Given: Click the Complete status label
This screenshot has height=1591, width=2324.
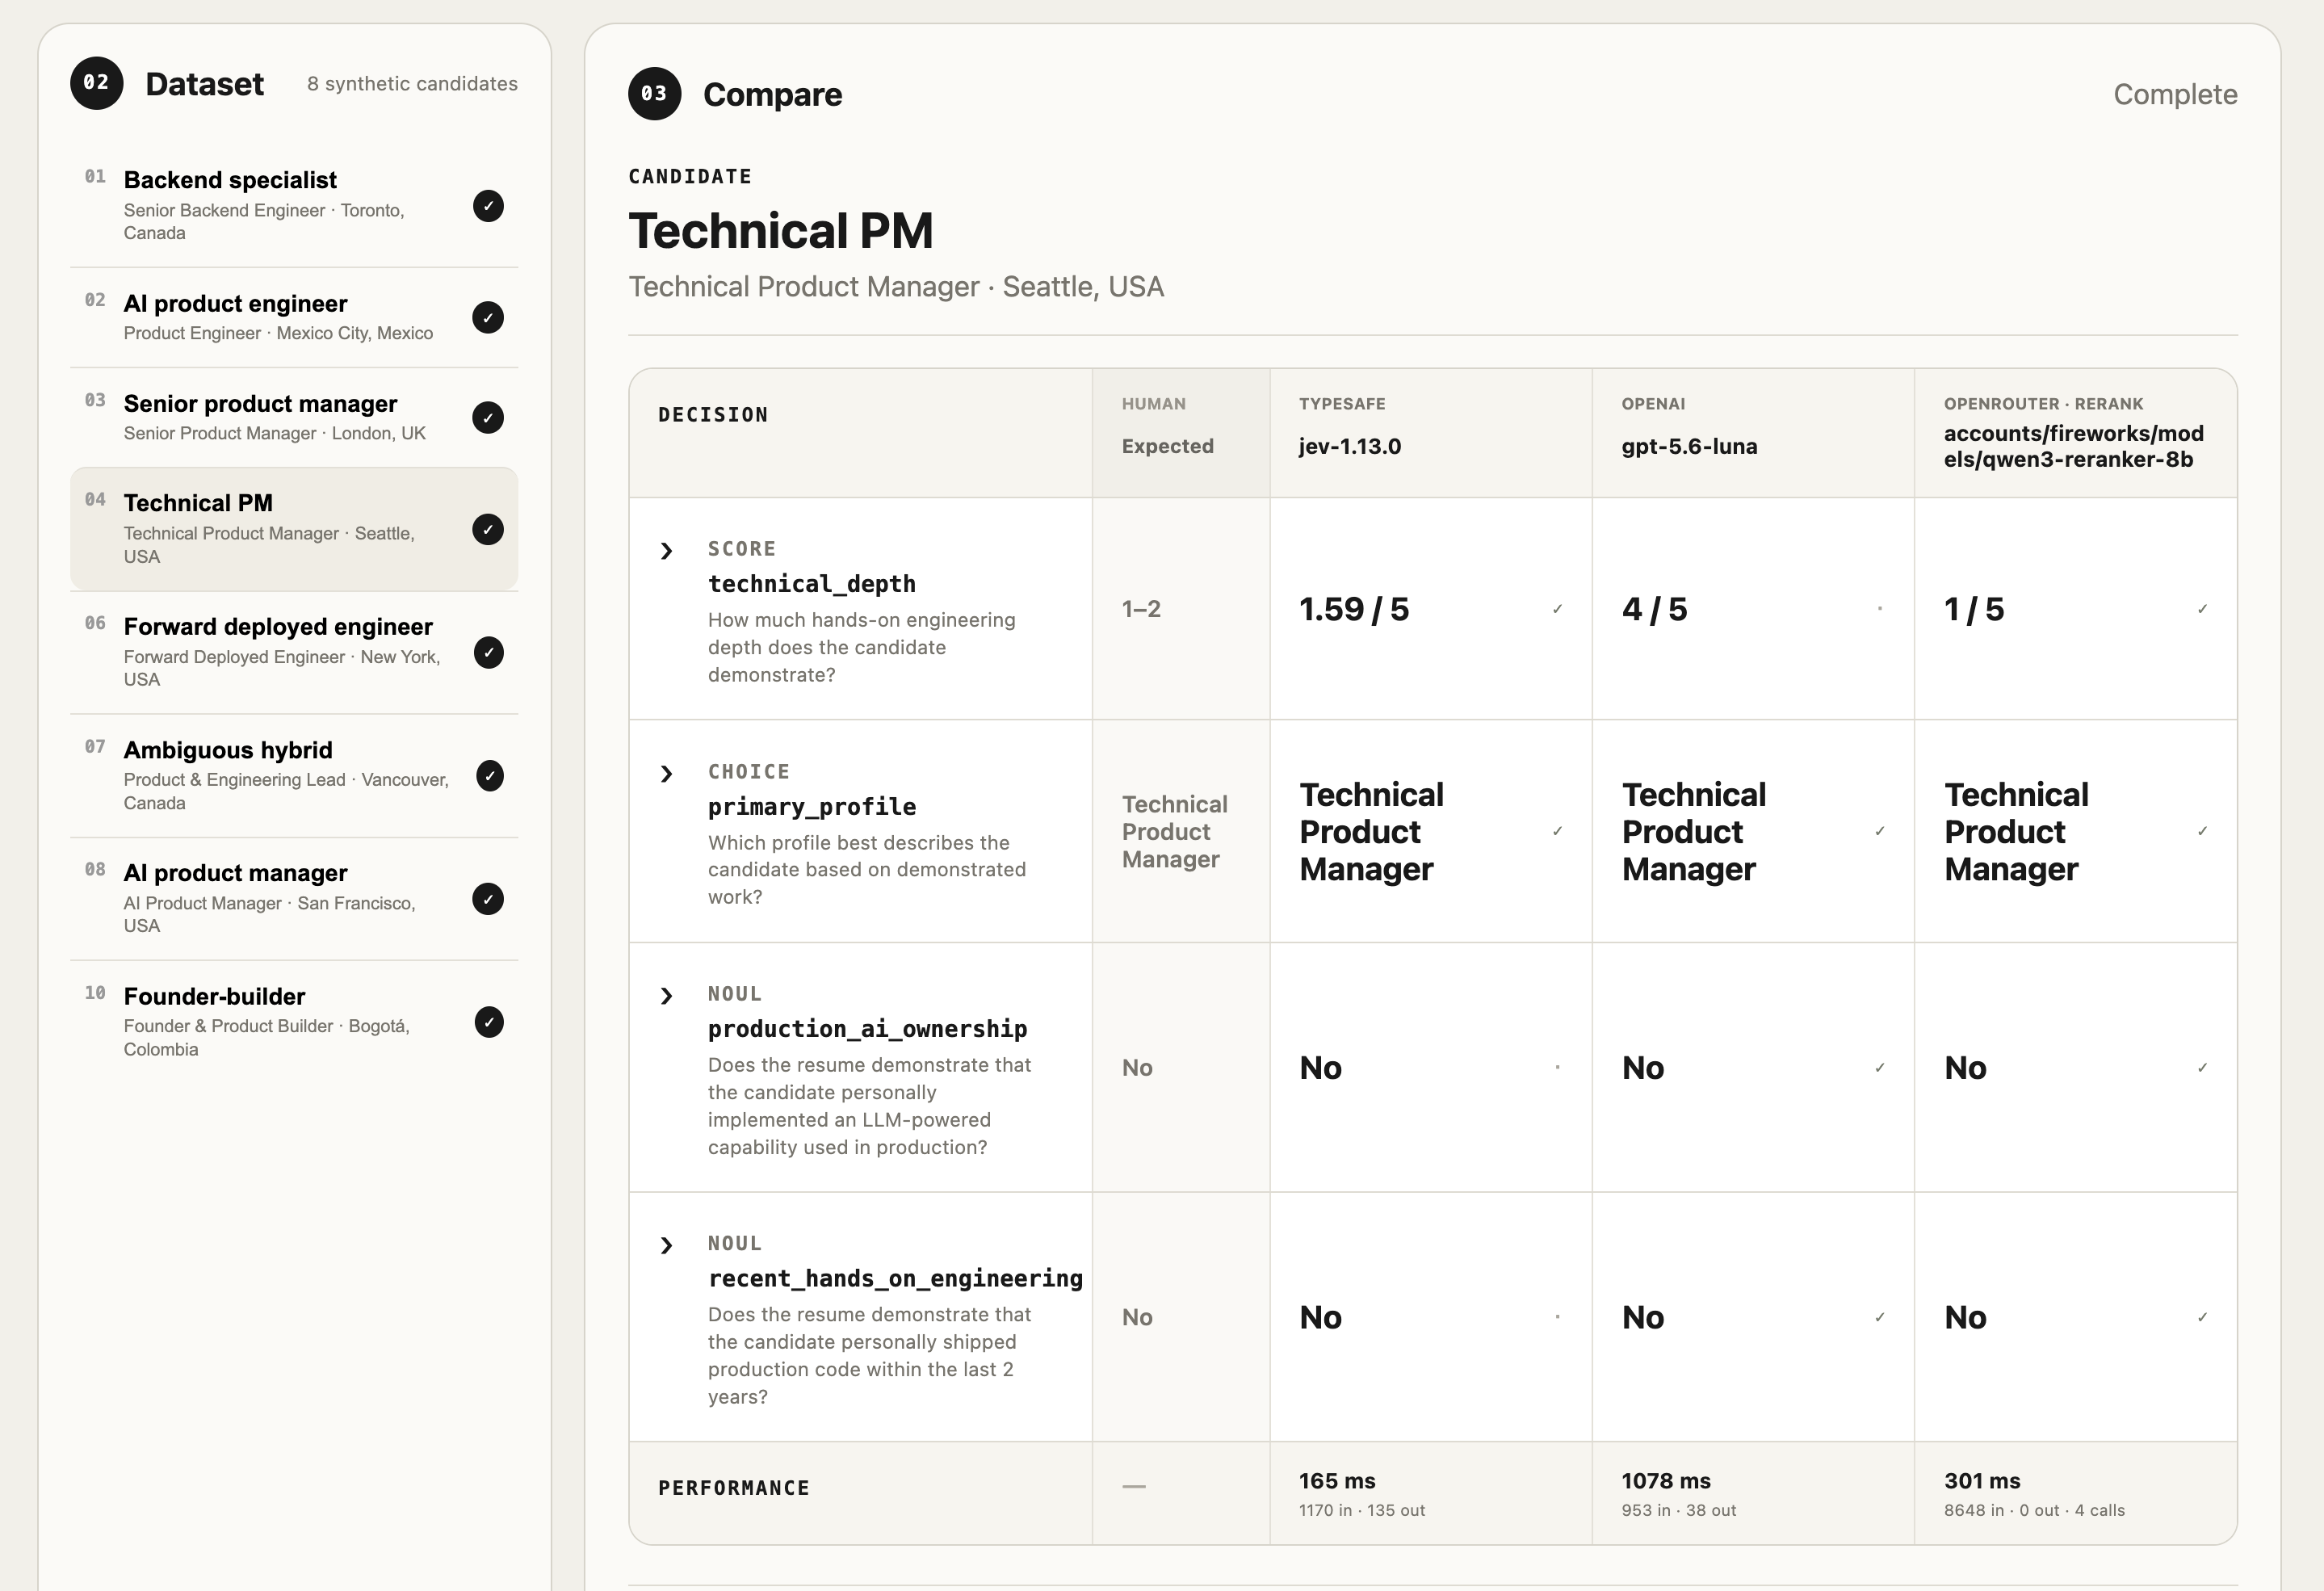Looking at the screenshot, I should point(2175,94).
